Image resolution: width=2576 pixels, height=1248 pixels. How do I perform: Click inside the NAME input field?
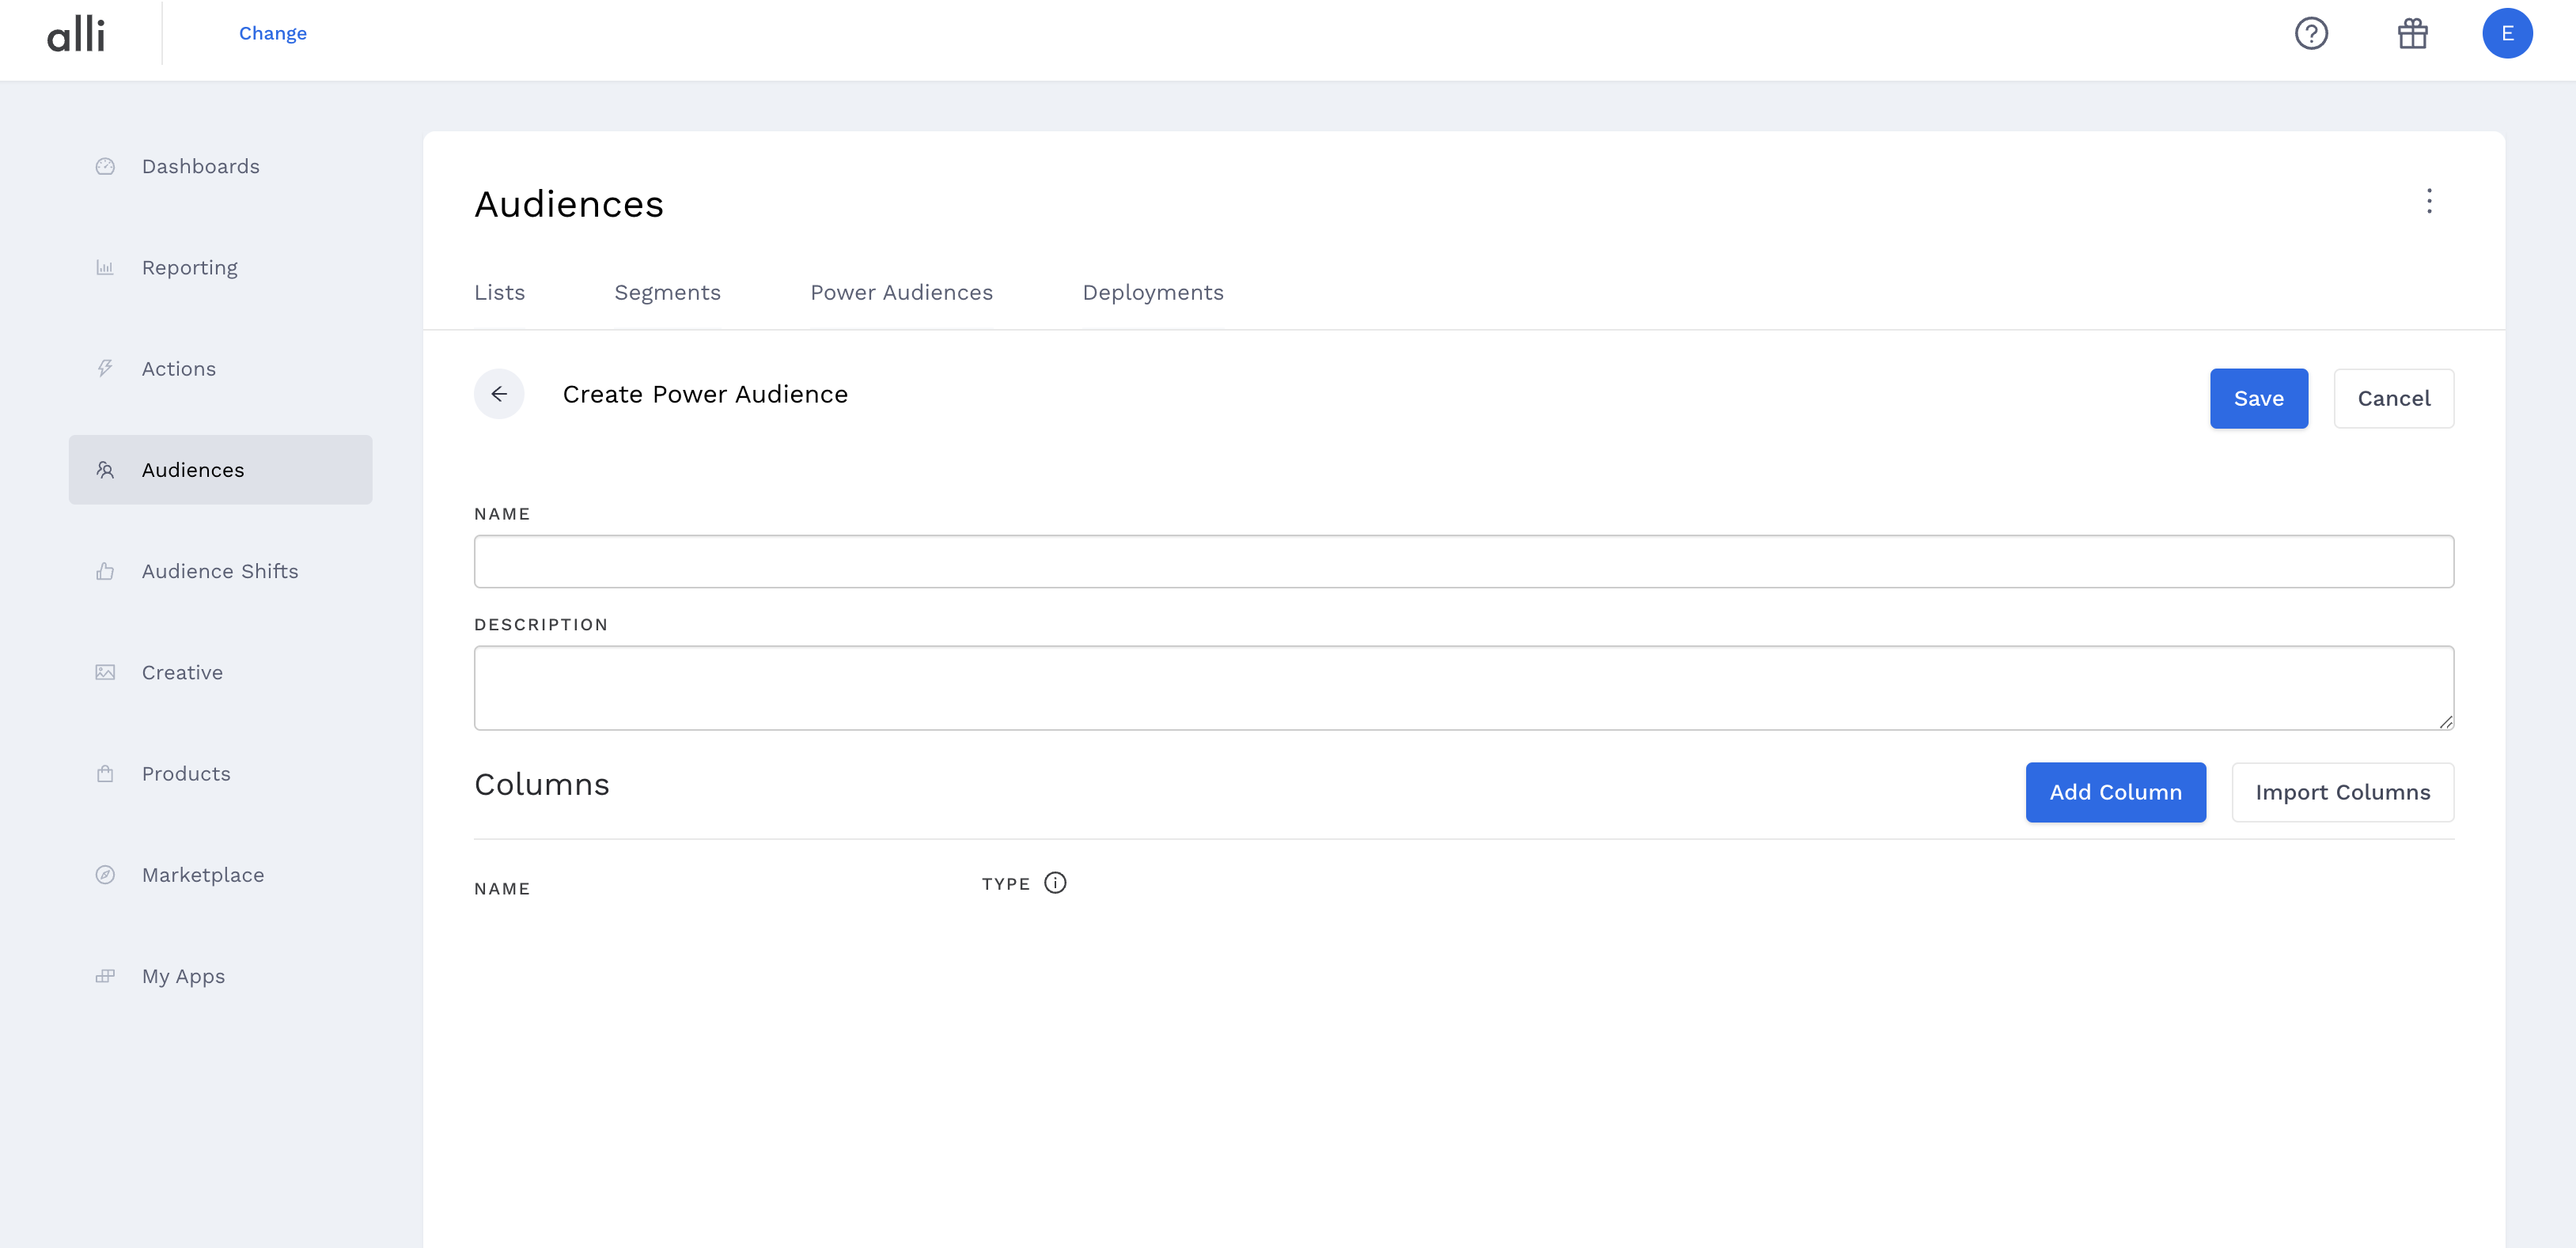point(1463,560)
